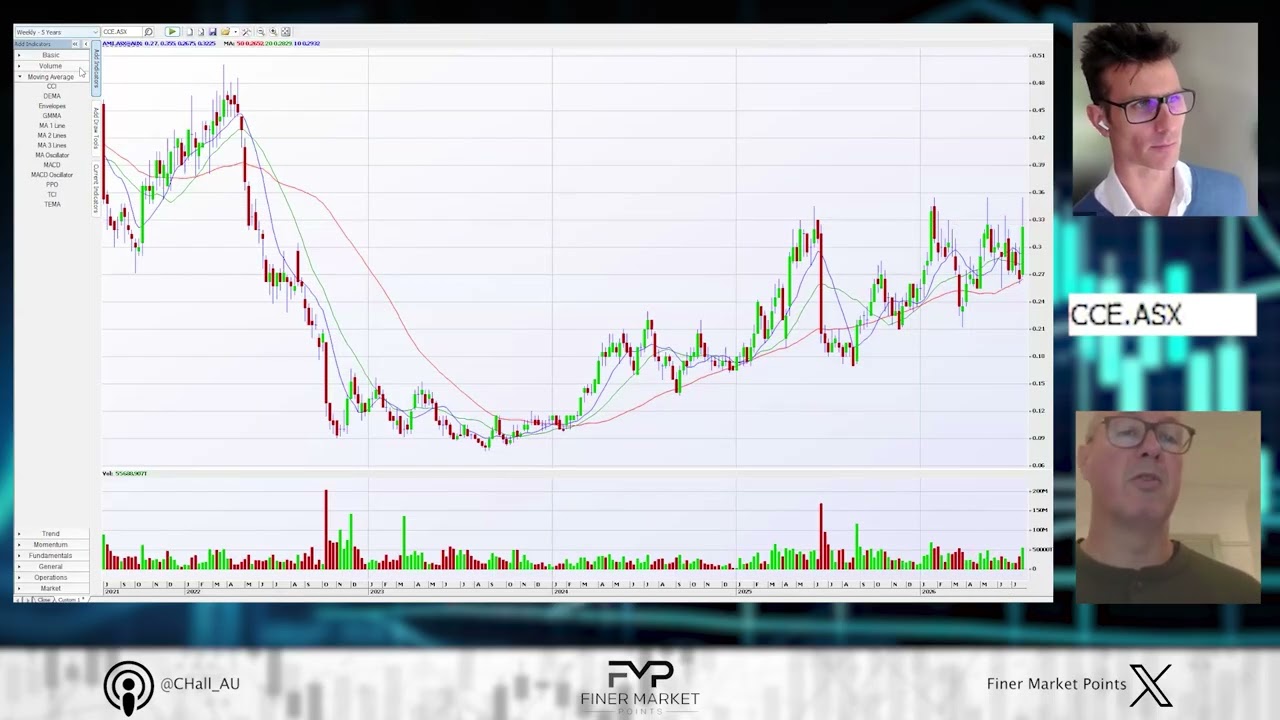Screen dimensions: 1280x720
Task: Open the arrow beside the folder icon
Action: (235, 32)
